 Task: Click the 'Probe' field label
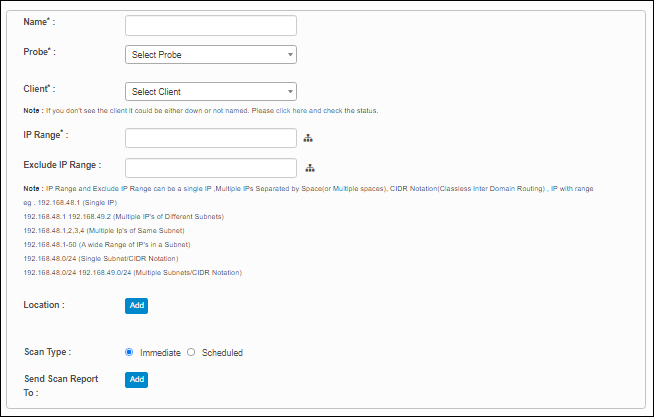[x=39, y=50]
